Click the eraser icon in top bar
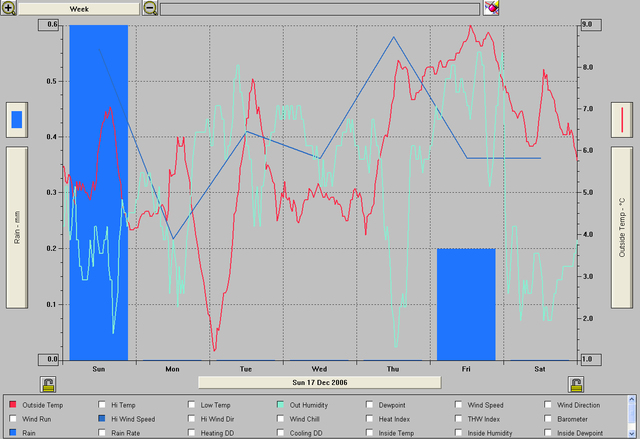The image size is (640, 439). [491, 8]
